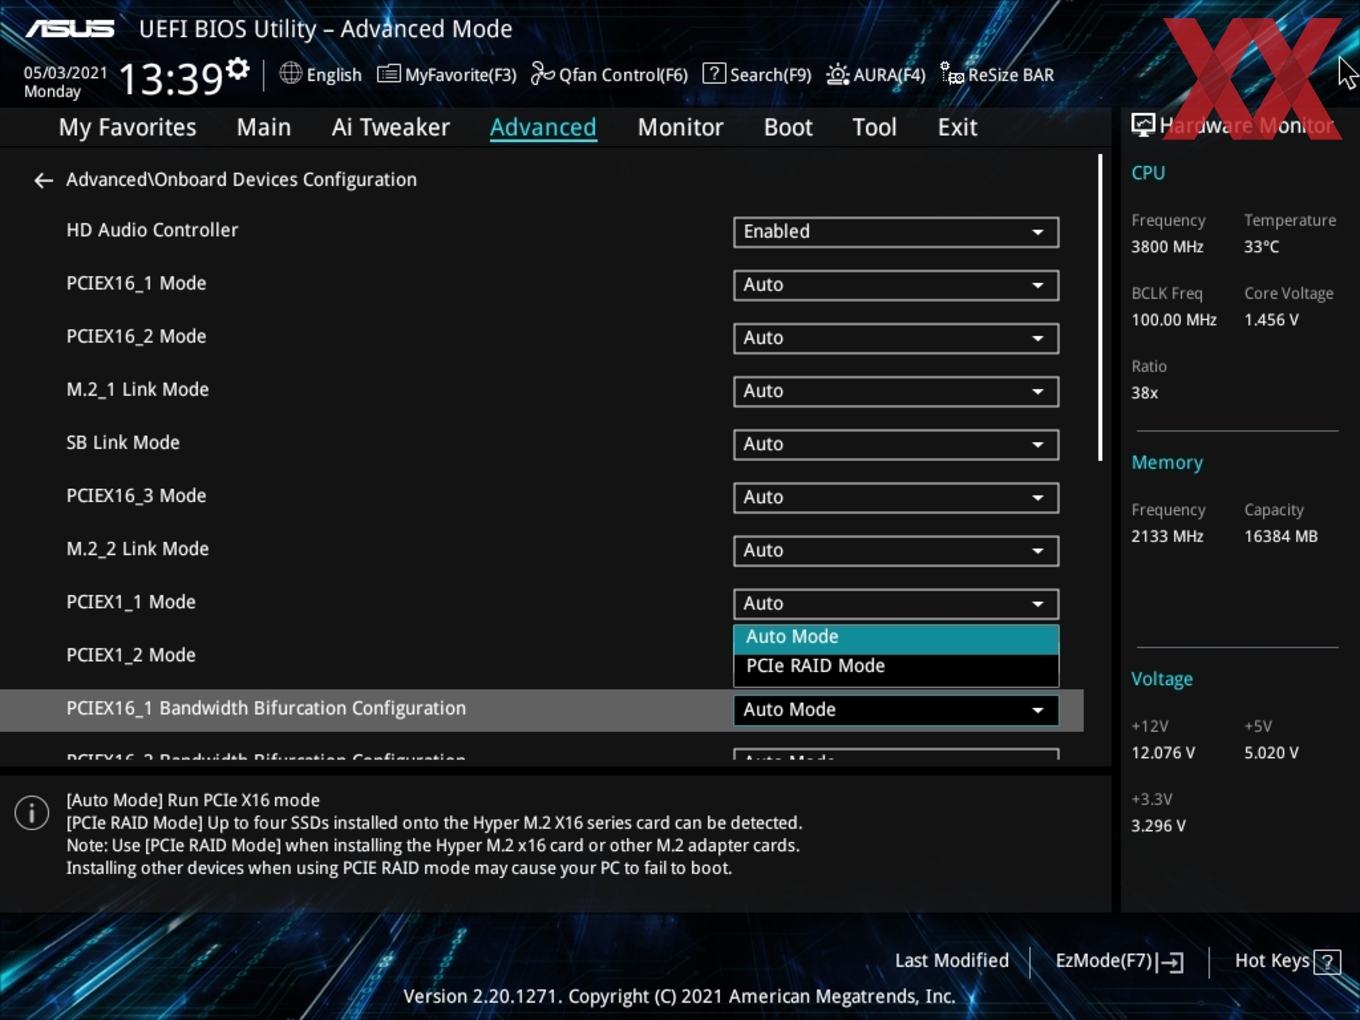
Task: Click the 16384 MB capacity value
Action: [x=1281, y=536]
